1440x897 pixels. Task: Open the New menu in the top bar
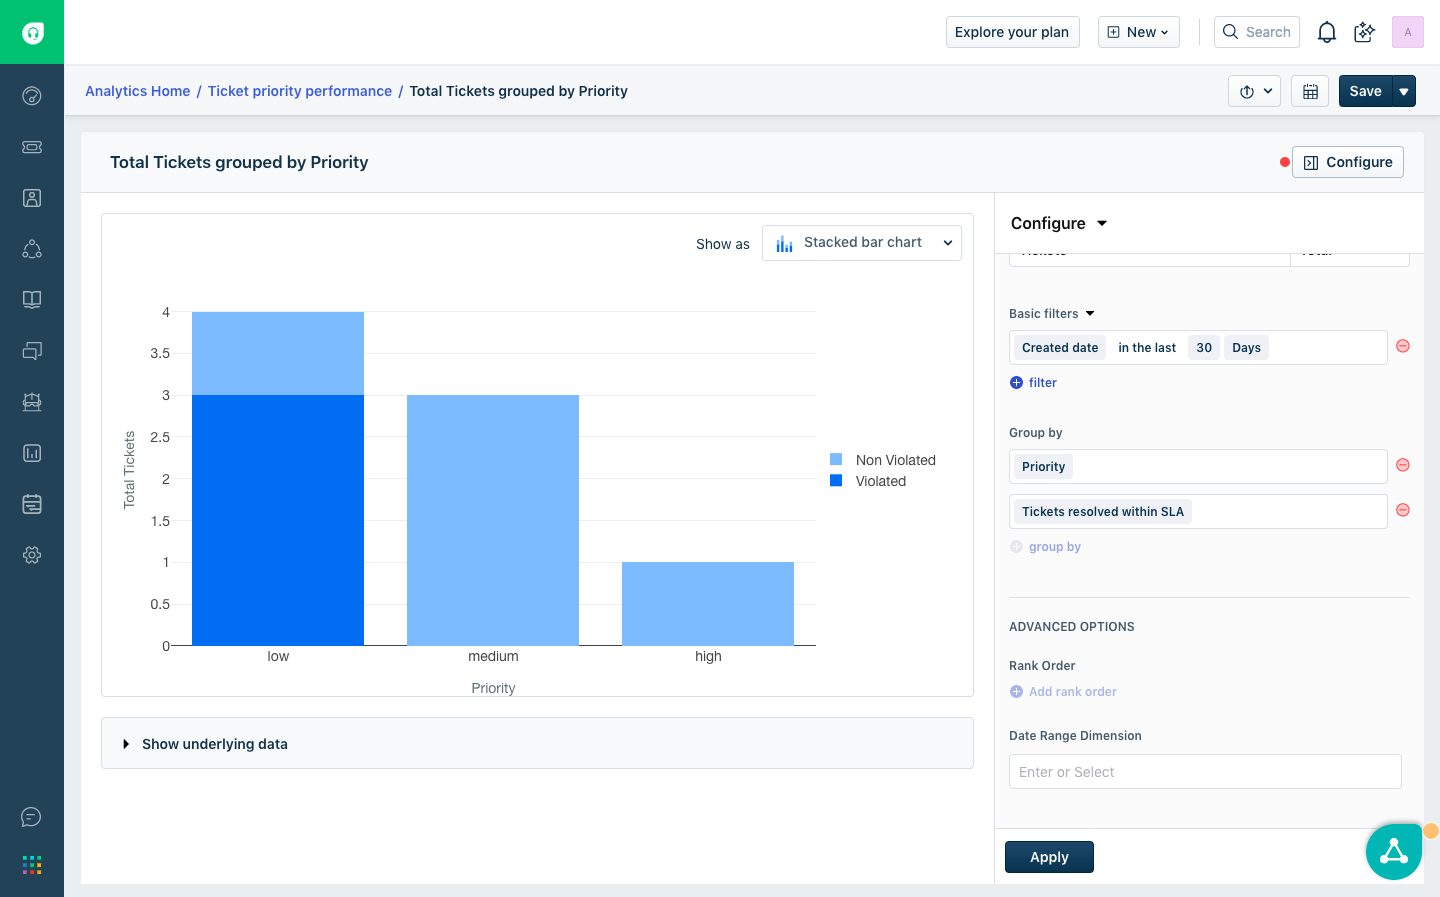pos(1138,31)
